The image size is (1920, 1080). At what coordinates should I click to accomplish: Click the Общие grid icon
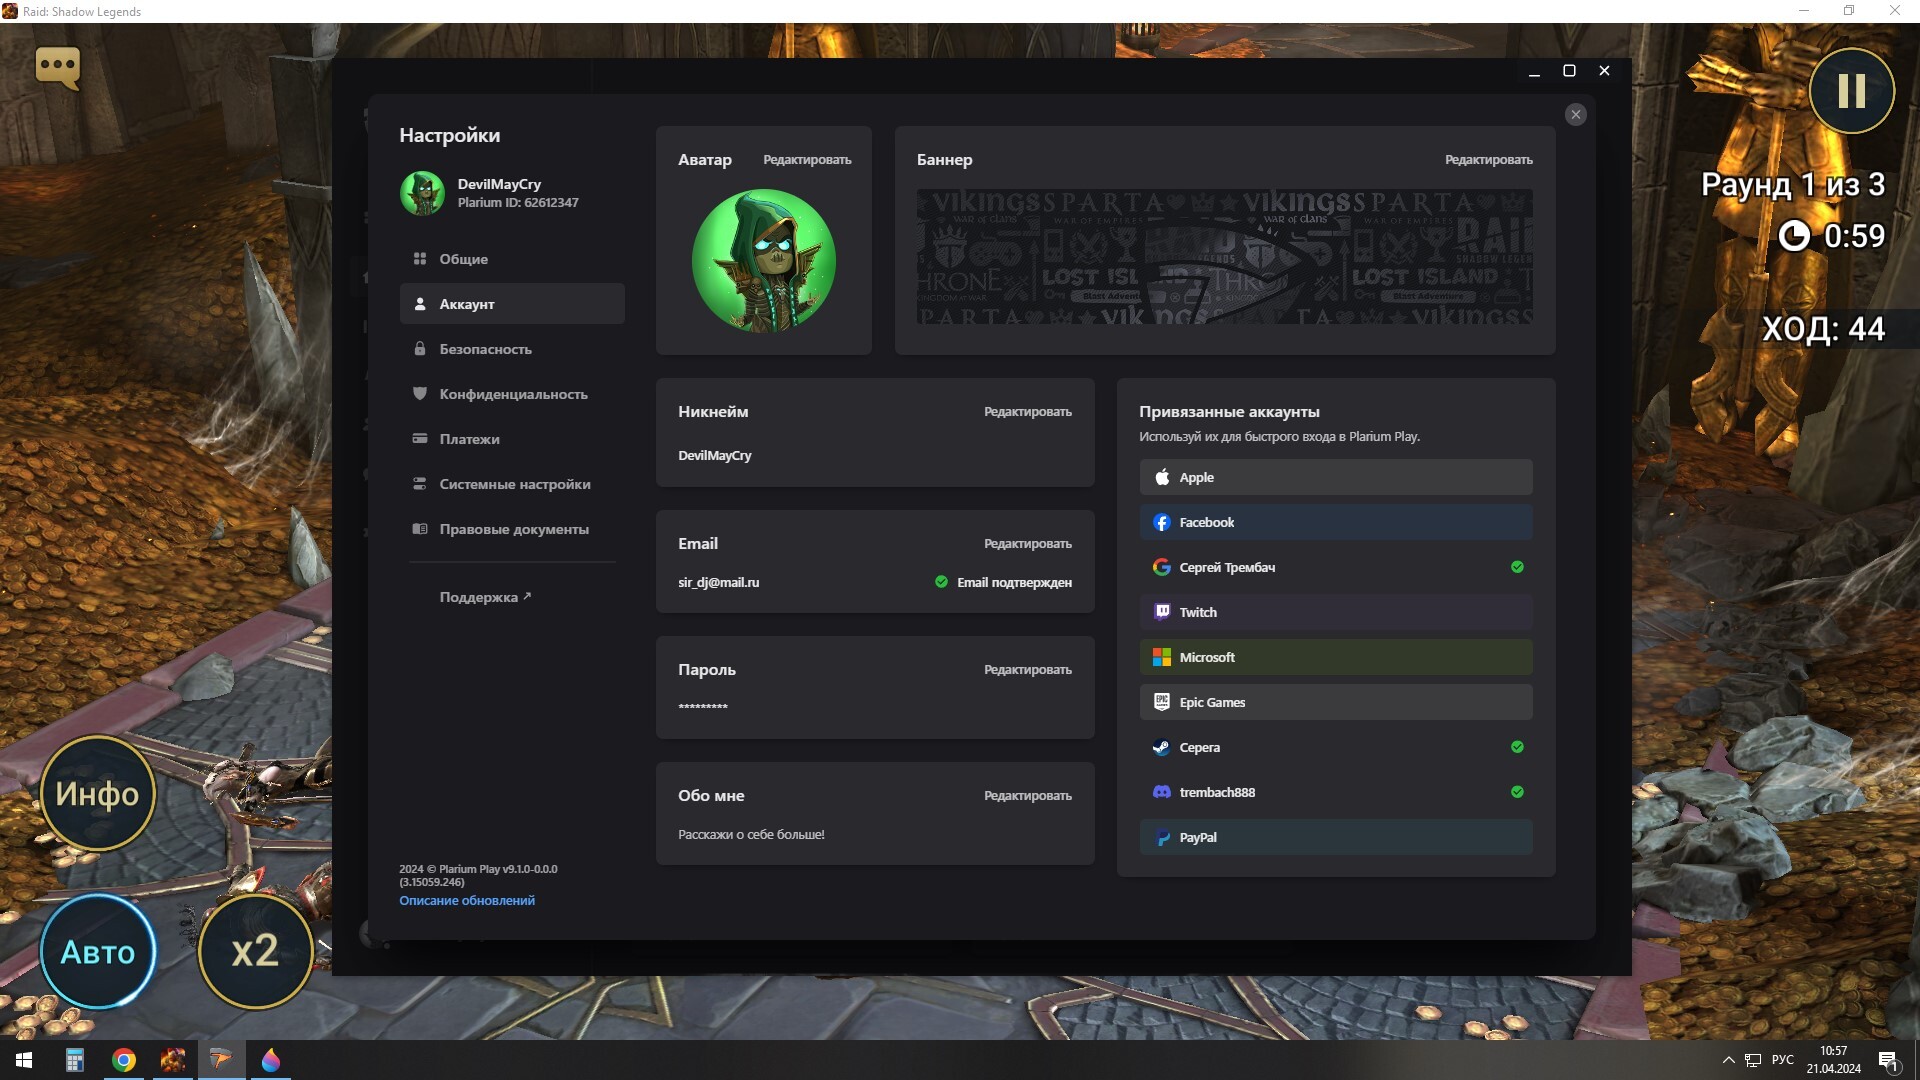pyautogui.click(x=420, y=259)
